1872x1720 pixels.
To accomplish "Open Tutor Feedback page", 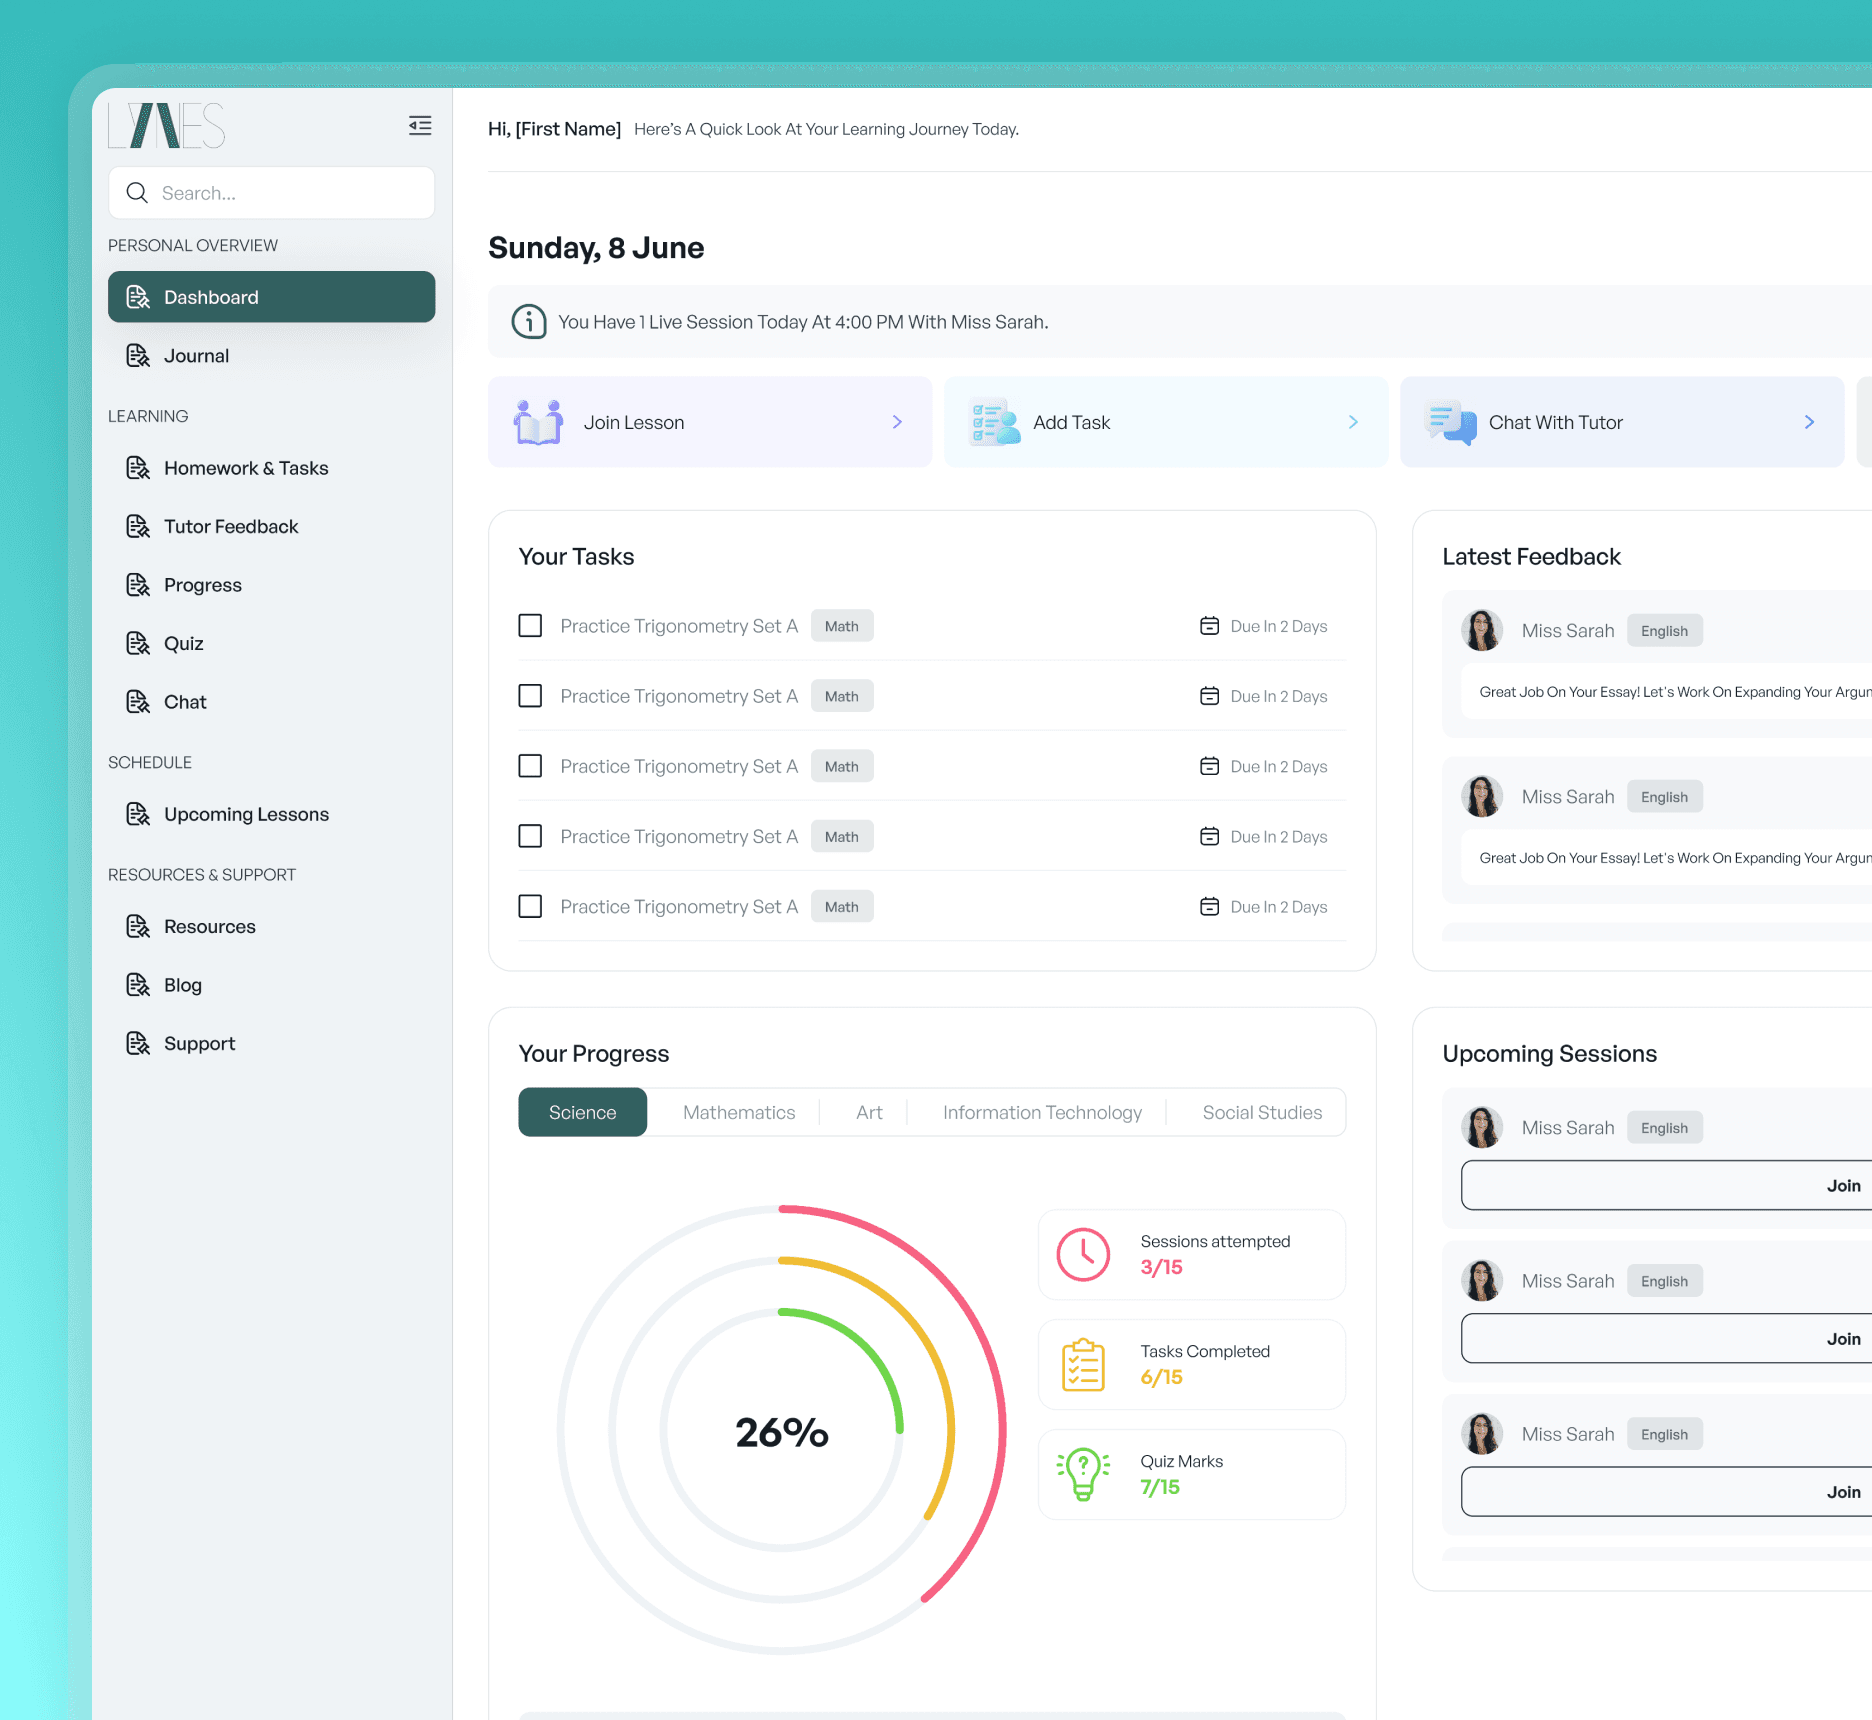I will [x=272, y=527].
